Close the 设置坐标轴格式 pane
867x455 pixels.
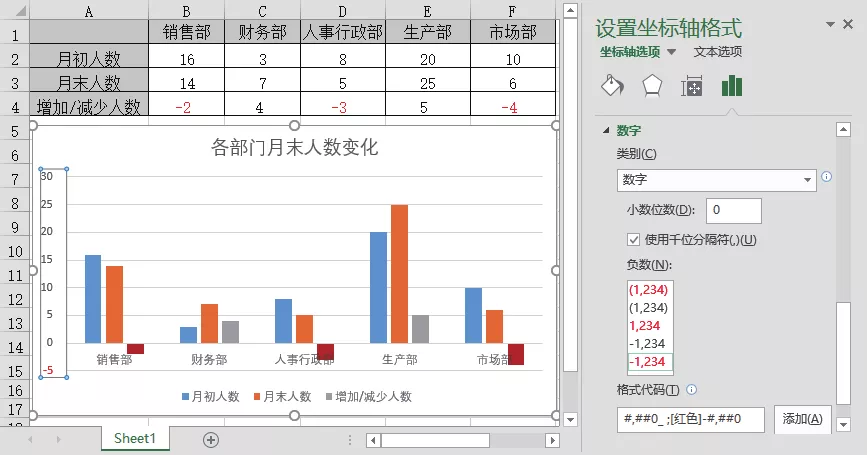(848, 24)
